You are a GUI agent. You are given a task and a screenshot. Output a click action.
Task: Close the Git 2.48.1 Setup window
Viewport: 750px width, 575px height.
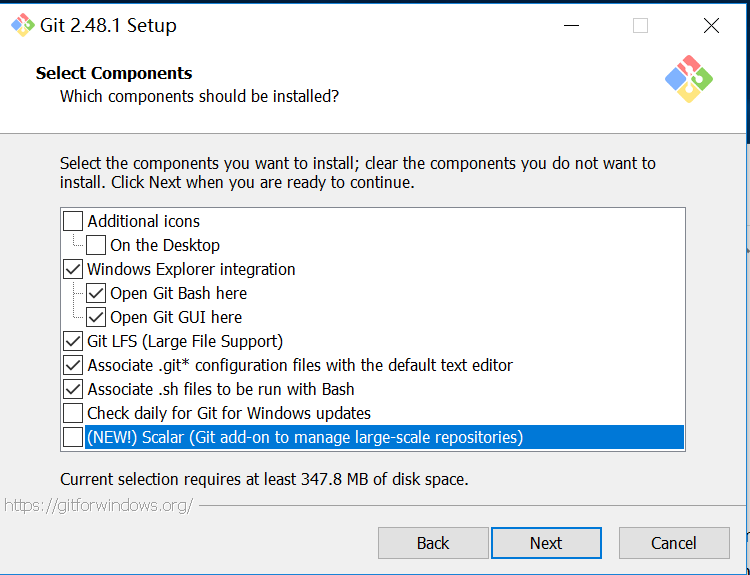(x=711, y=25)
